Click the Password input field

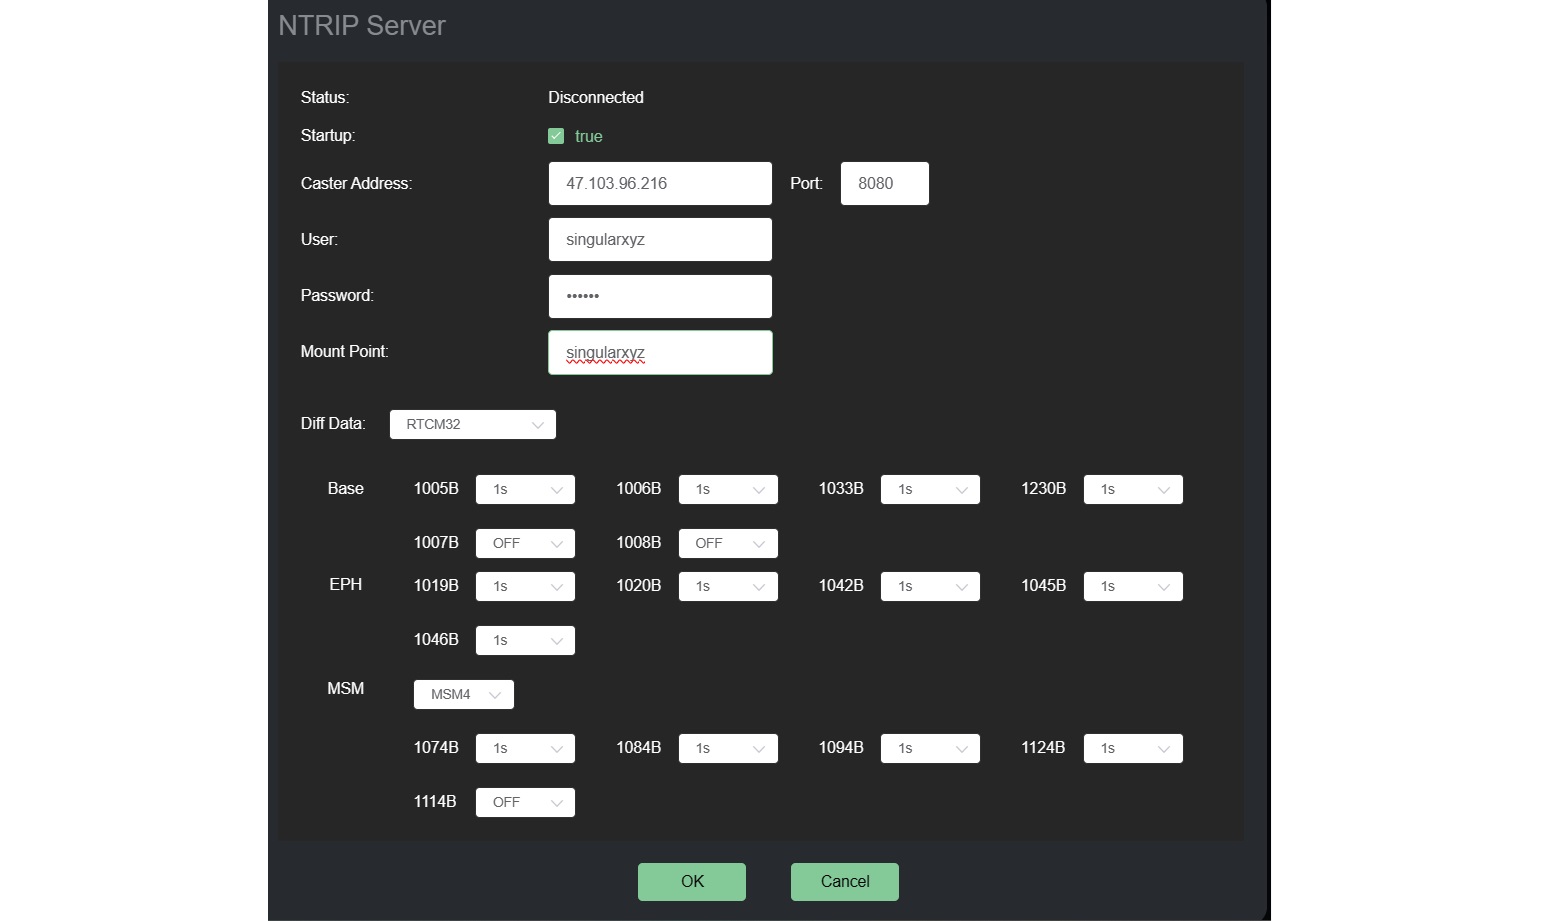coord(660,296)
